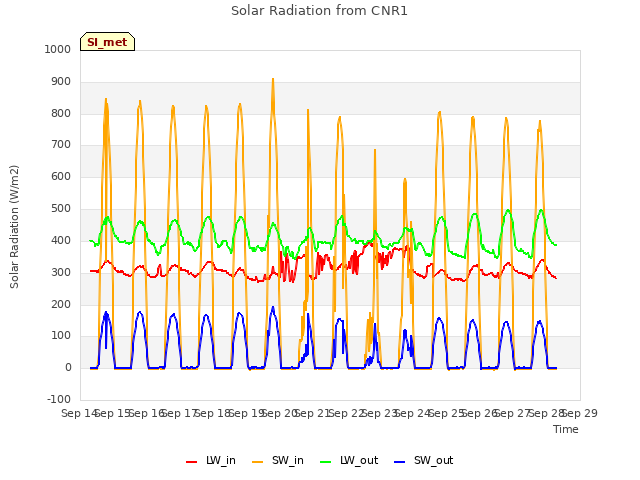Click the -100 y-axis tick label
The height and width of the screenshot is (480, 640).
(x=59, y=399)
